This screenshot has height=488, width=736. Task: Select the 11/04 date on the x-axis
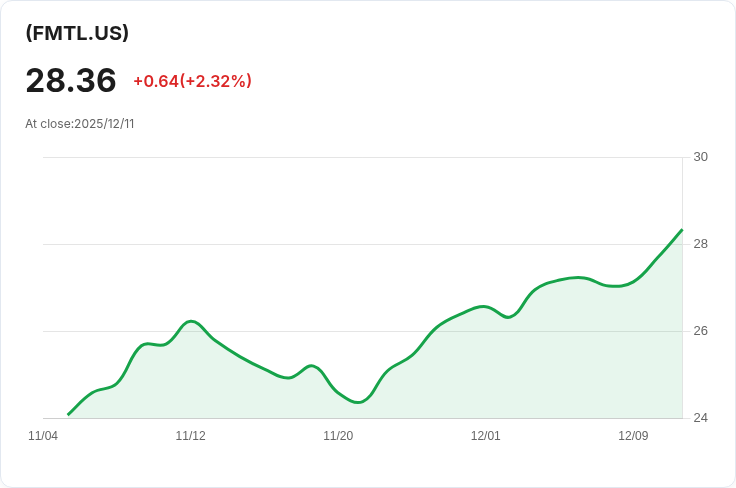pos(43,436)
